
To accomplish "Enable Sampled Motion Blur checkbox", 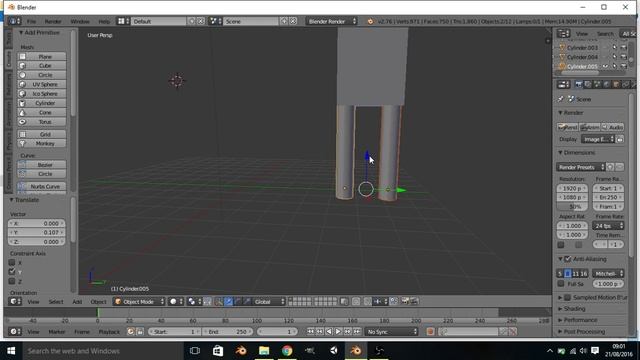I will [567, 298].
